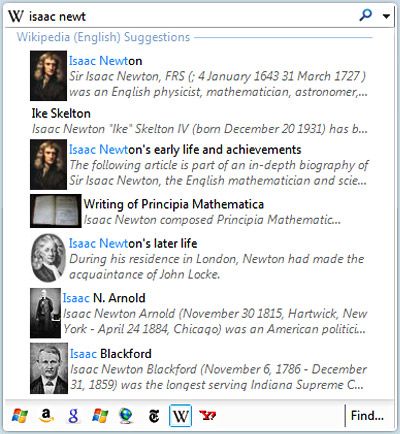
Task: Click the magnifying glass search icon
Action: coord(365,15)
